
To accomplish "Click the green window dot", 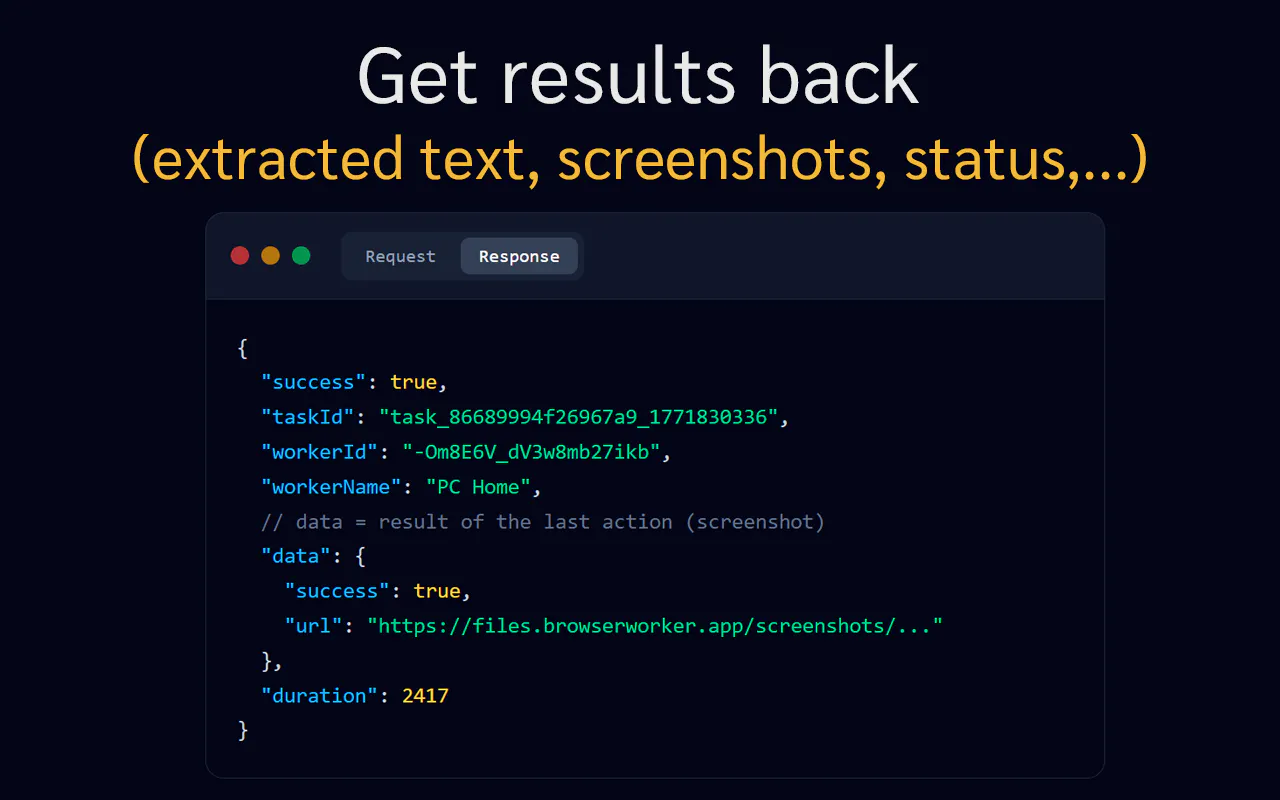I will coord(301,256).
